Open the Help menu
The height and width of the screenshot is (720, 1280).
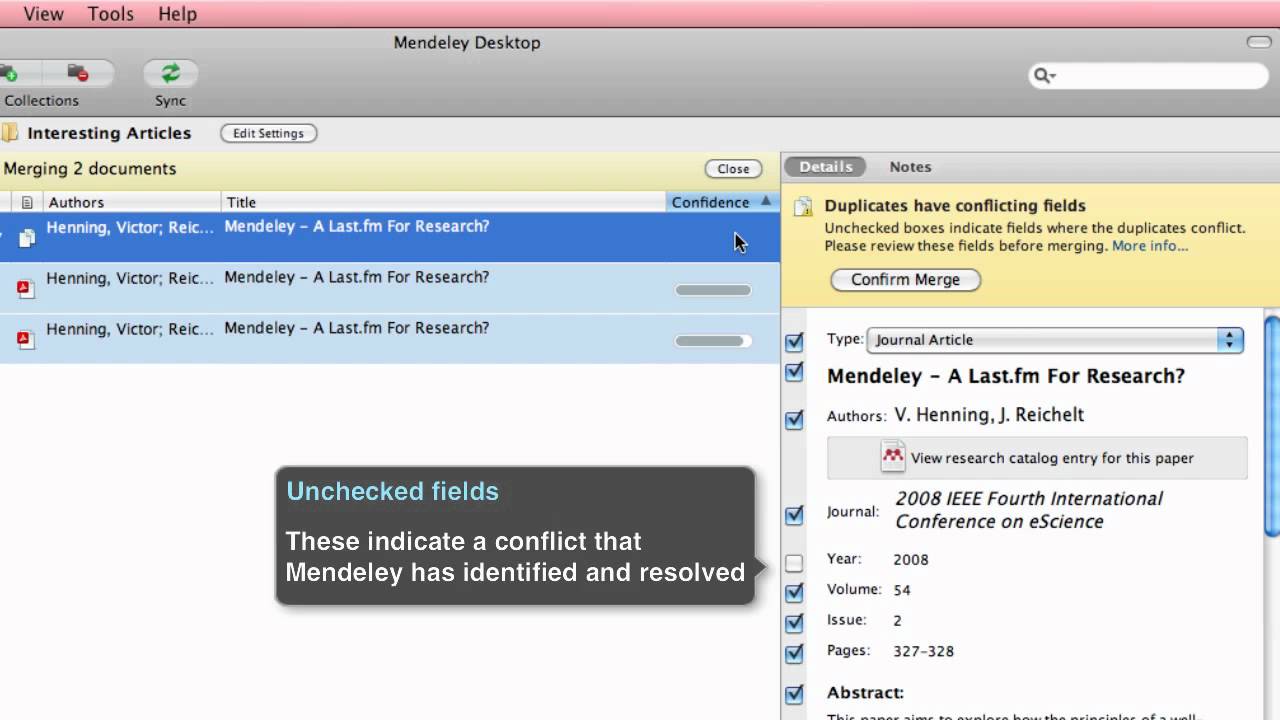(x=177, y=14)
